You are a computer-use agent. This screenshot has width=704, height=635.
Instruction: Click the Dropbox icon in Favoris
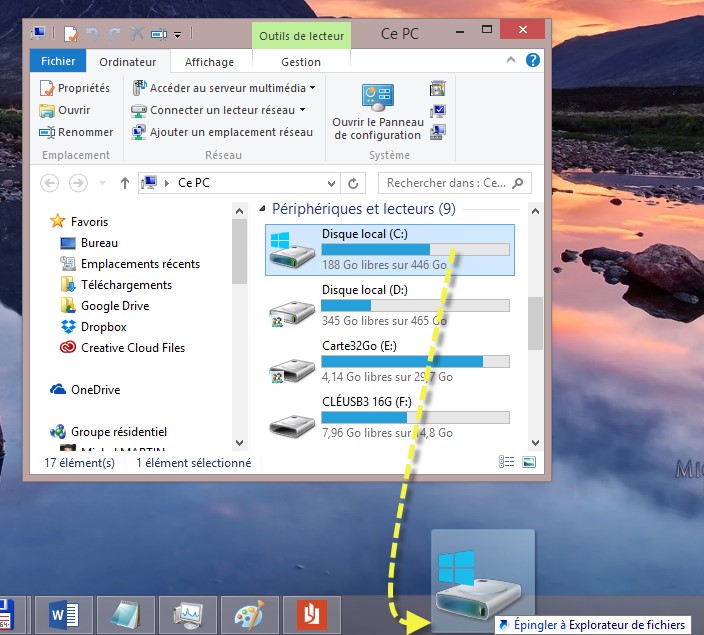coord(68,327)
